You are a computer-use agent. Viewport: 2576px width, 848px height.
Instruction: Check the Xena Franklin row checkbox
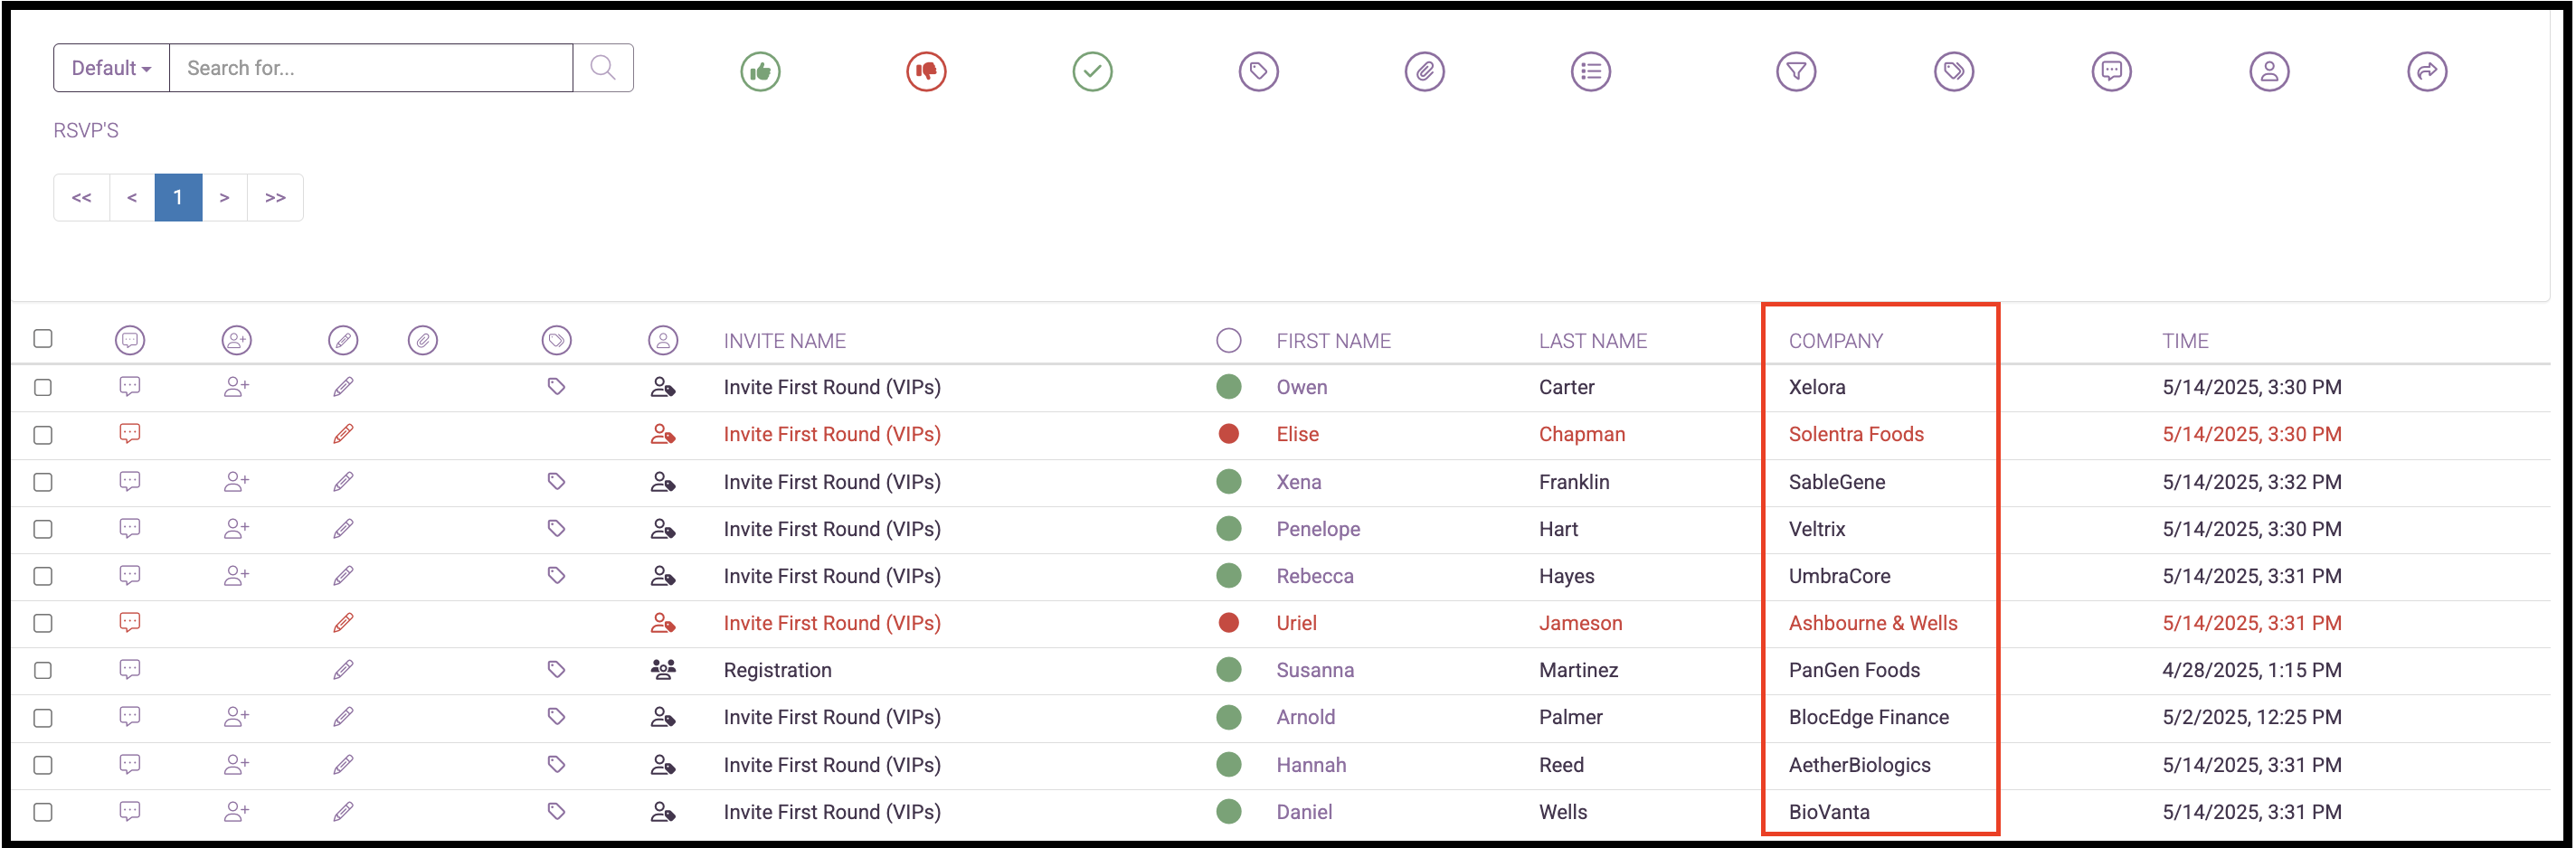click(43, 482)
